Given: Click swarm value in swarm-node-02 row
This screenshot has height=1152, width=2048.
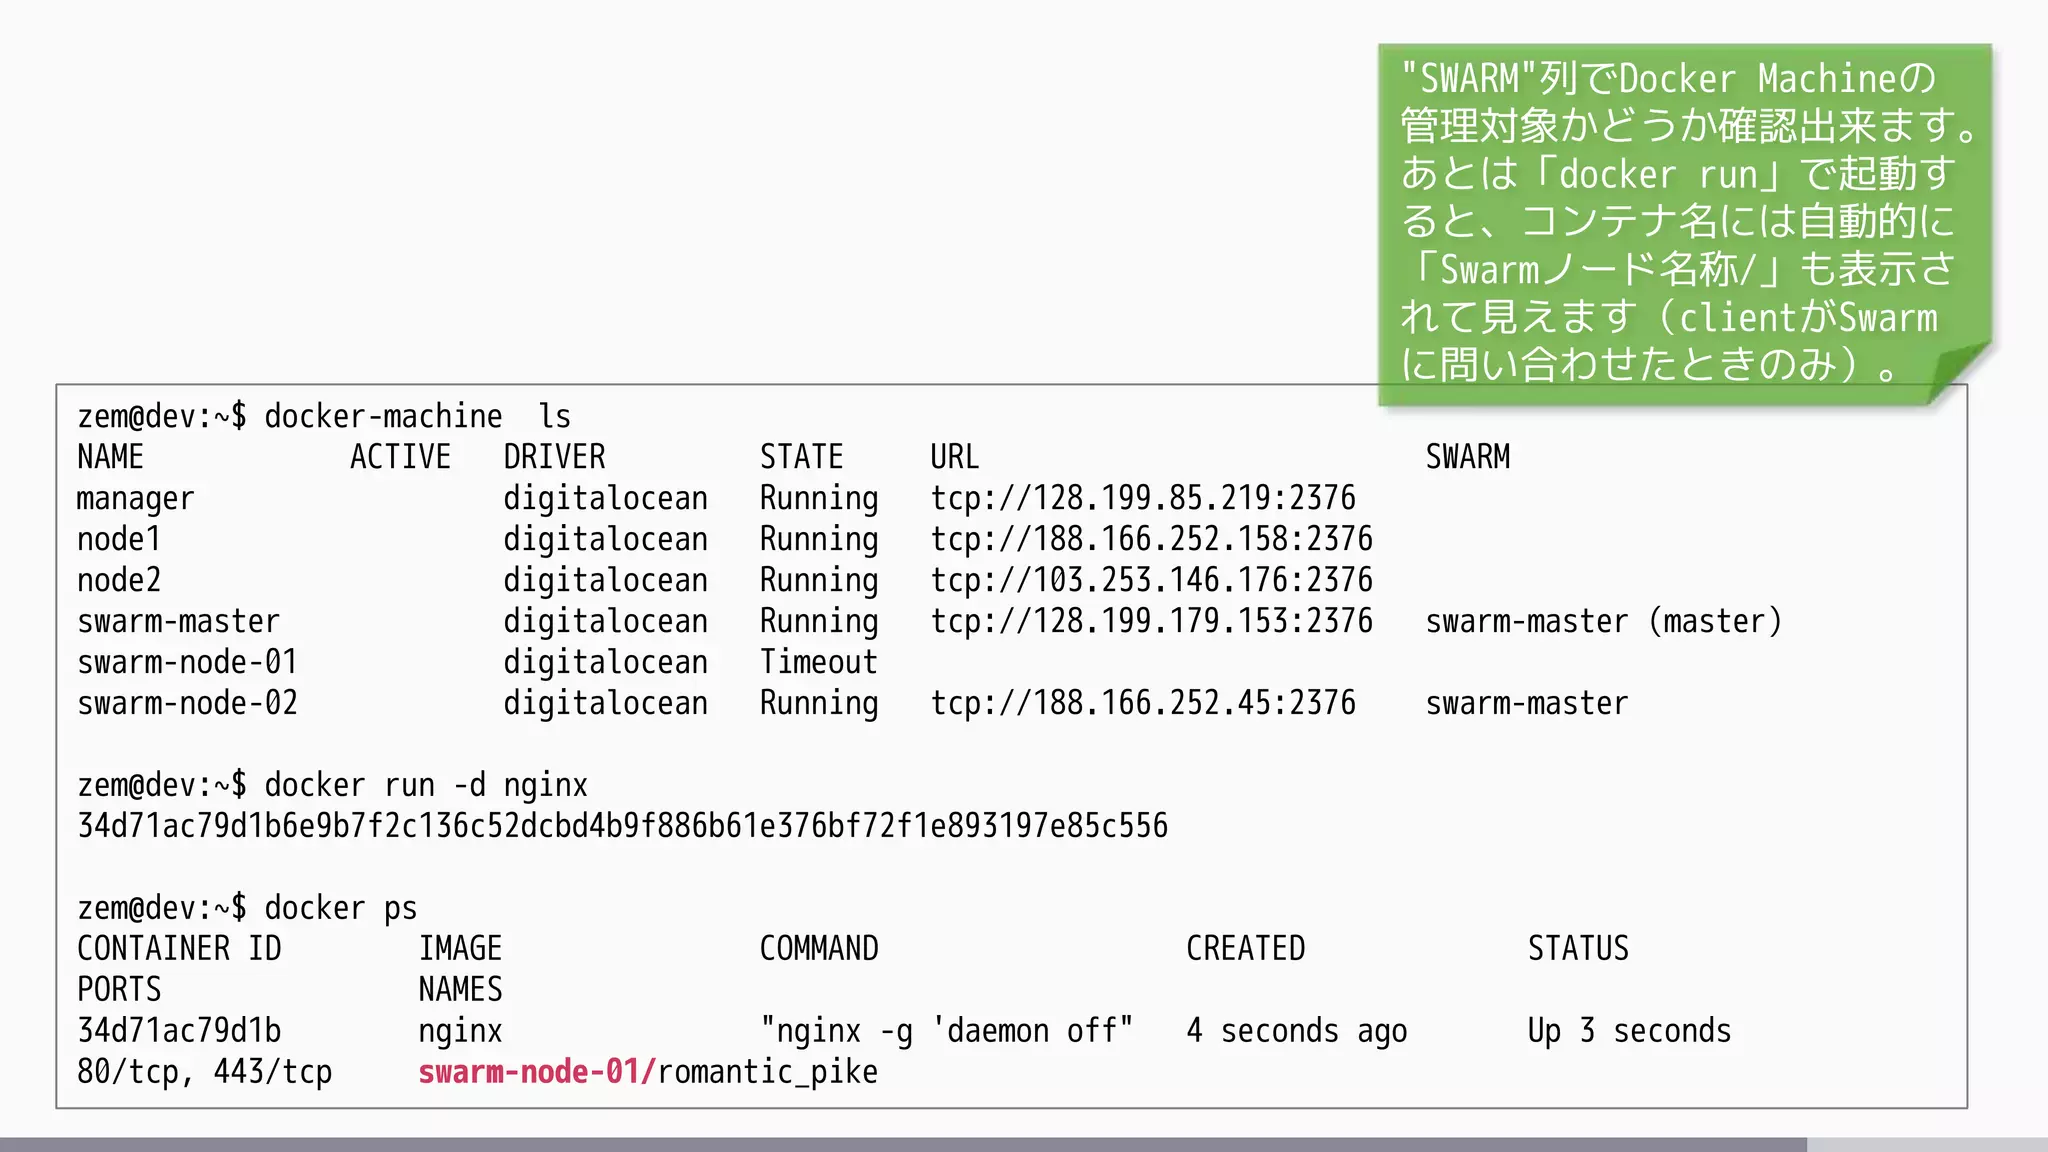Looking at the screenshot, I should [1526, 703].
